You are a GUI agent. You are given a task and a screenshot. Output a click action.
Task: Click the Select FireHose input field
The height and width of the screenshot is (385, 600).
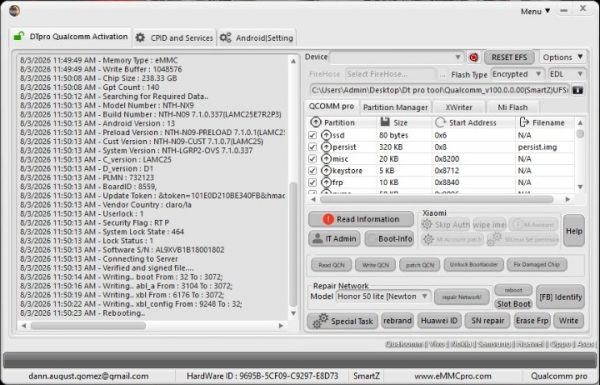[x=390, y=74]
